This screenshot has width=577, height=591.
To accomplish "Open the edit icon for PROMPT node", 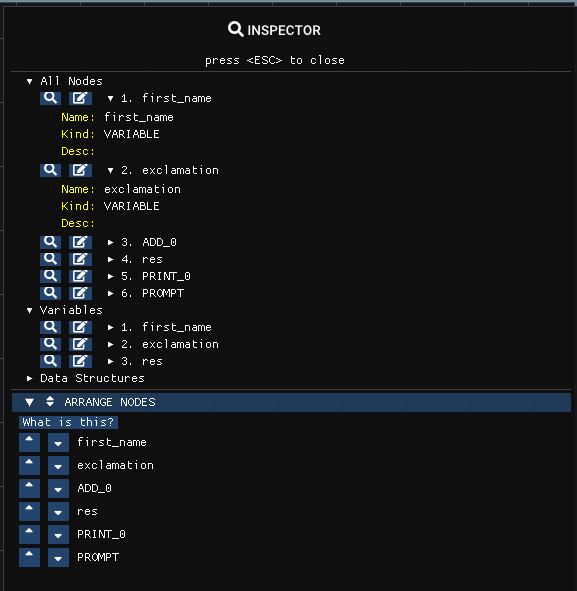I will click(80, 293).
